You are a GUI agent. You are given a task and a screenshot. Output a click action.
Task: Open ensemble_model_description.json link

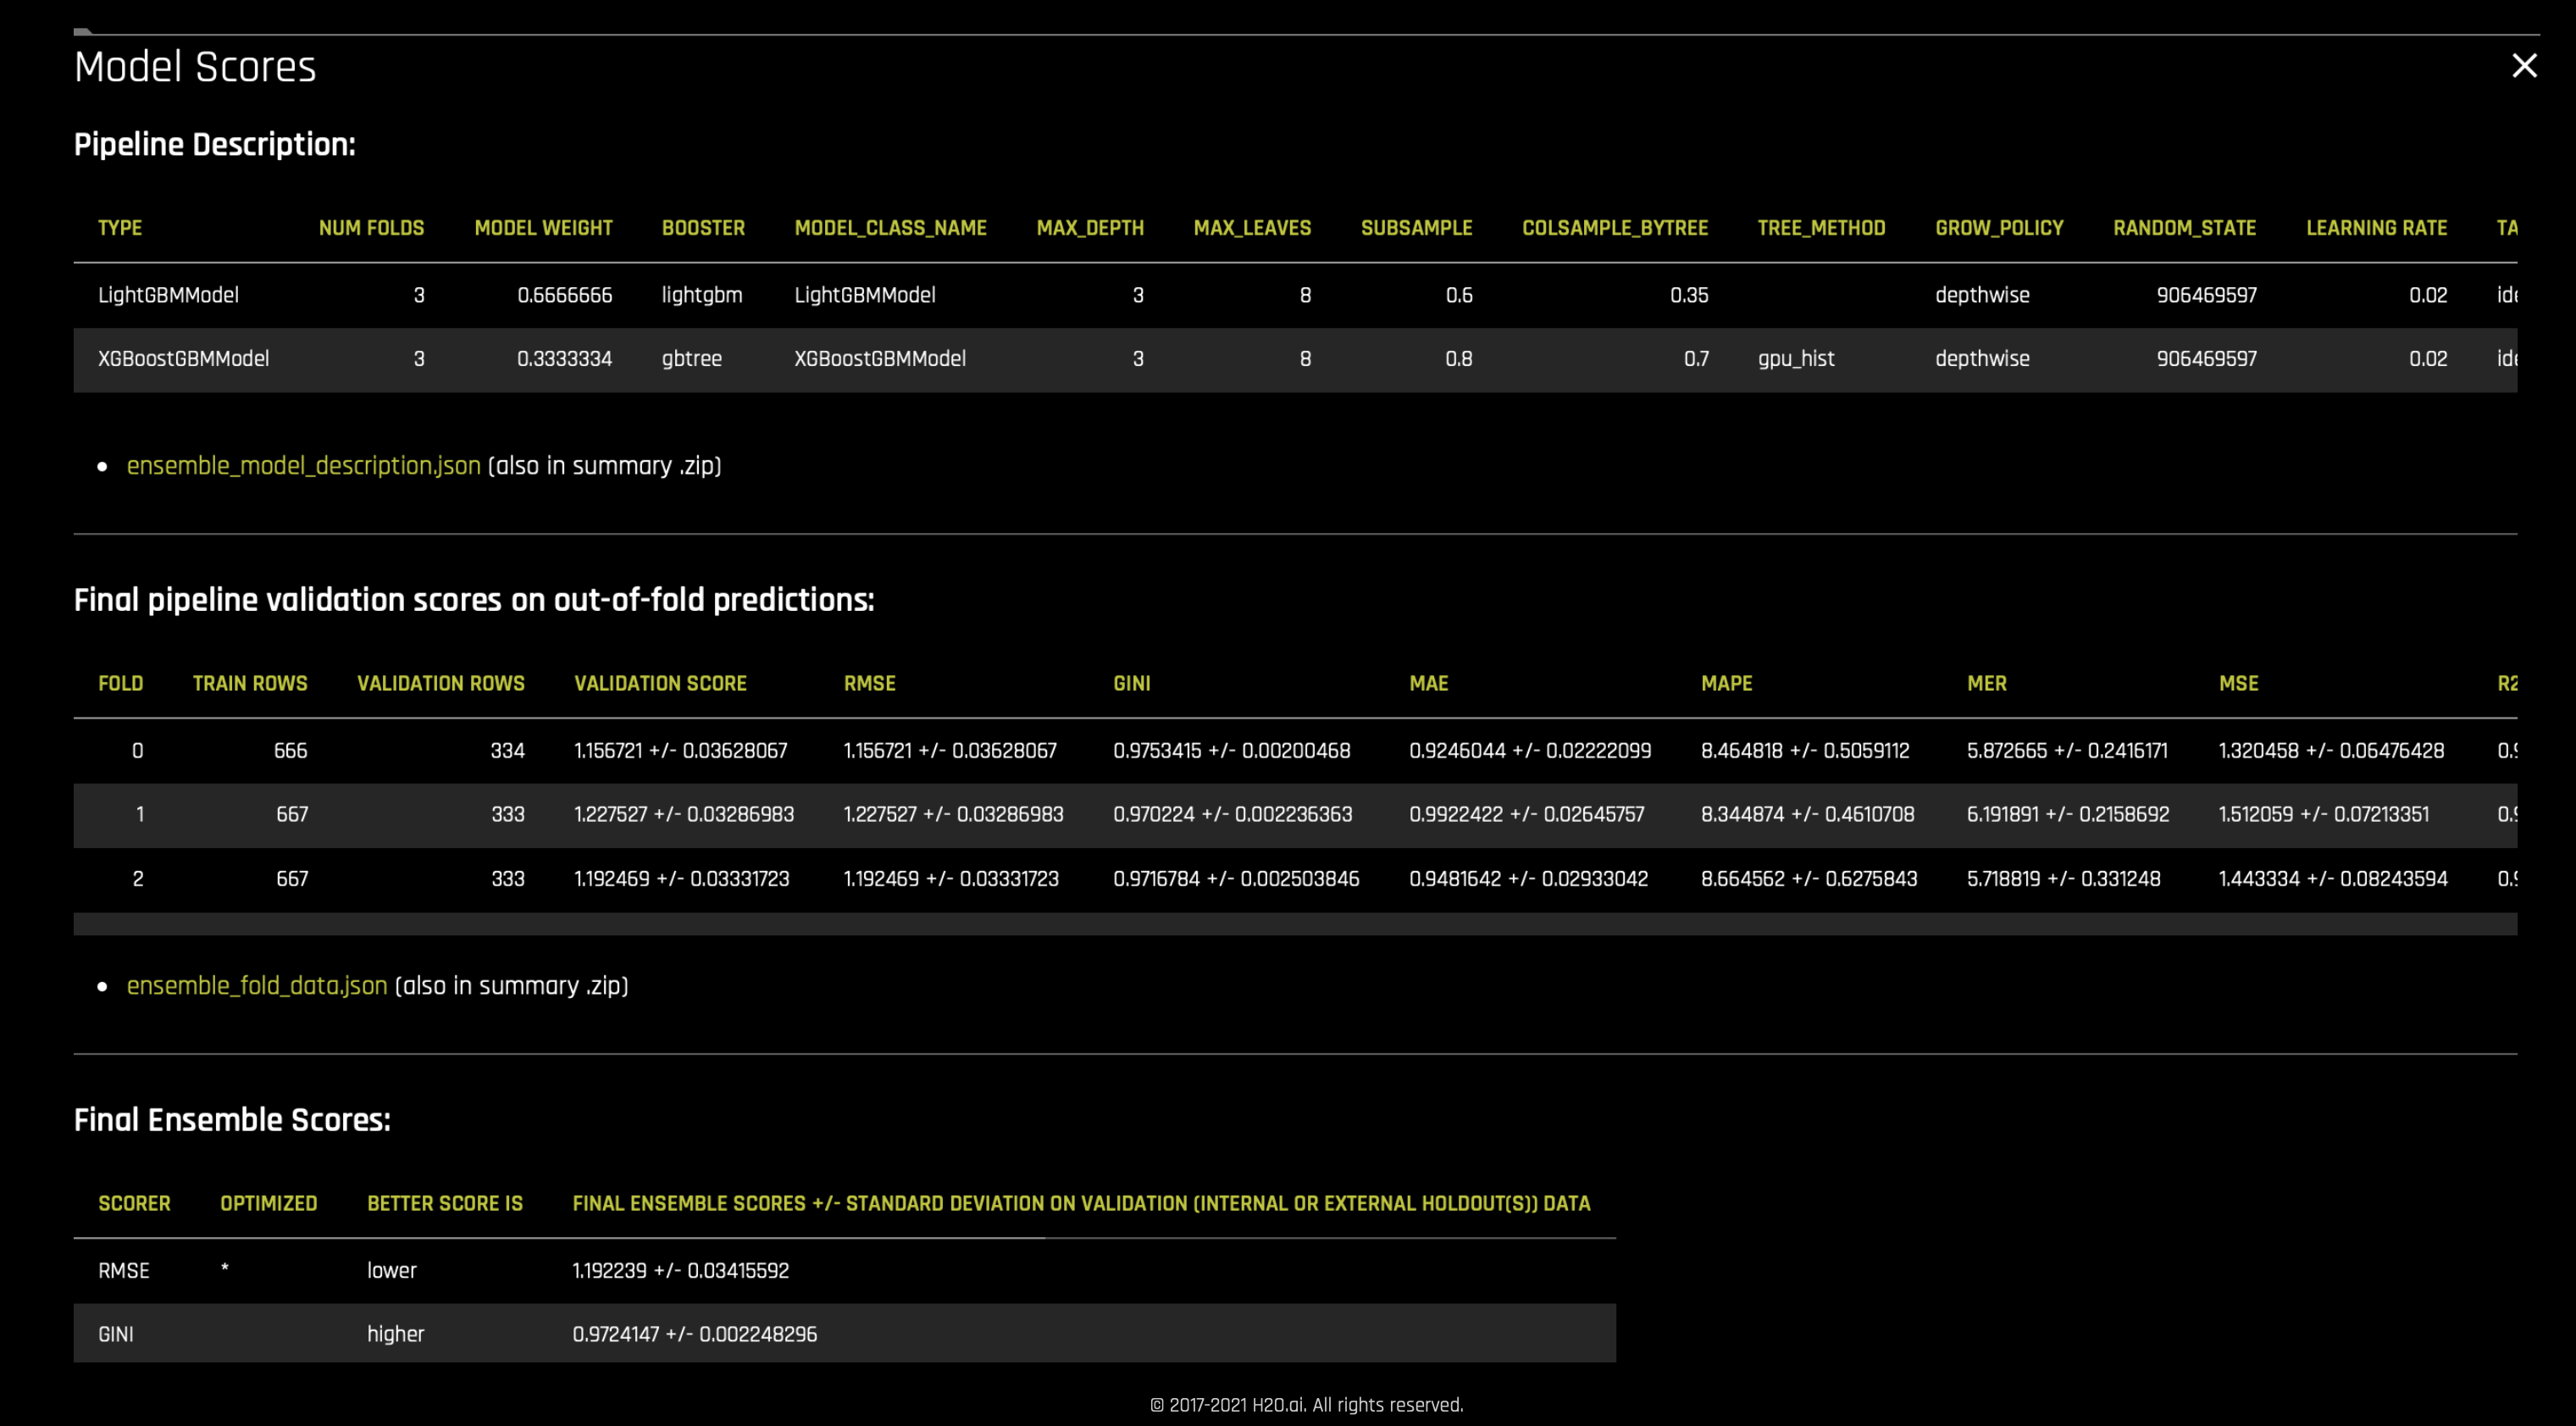point(303,466)
